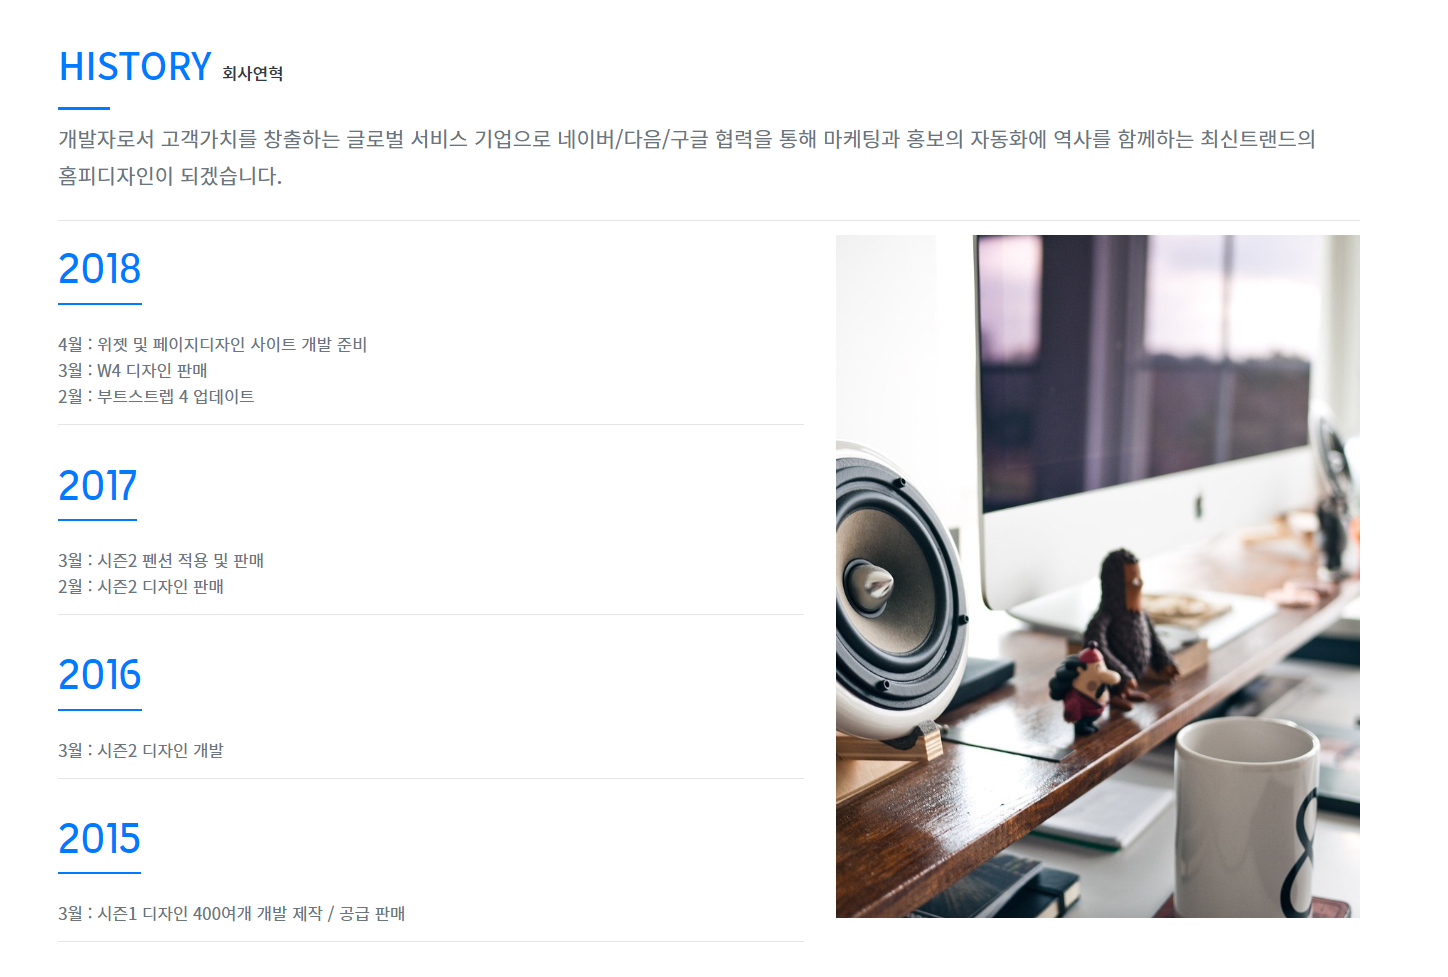Click the Apple logo on the monitor

1197,504
